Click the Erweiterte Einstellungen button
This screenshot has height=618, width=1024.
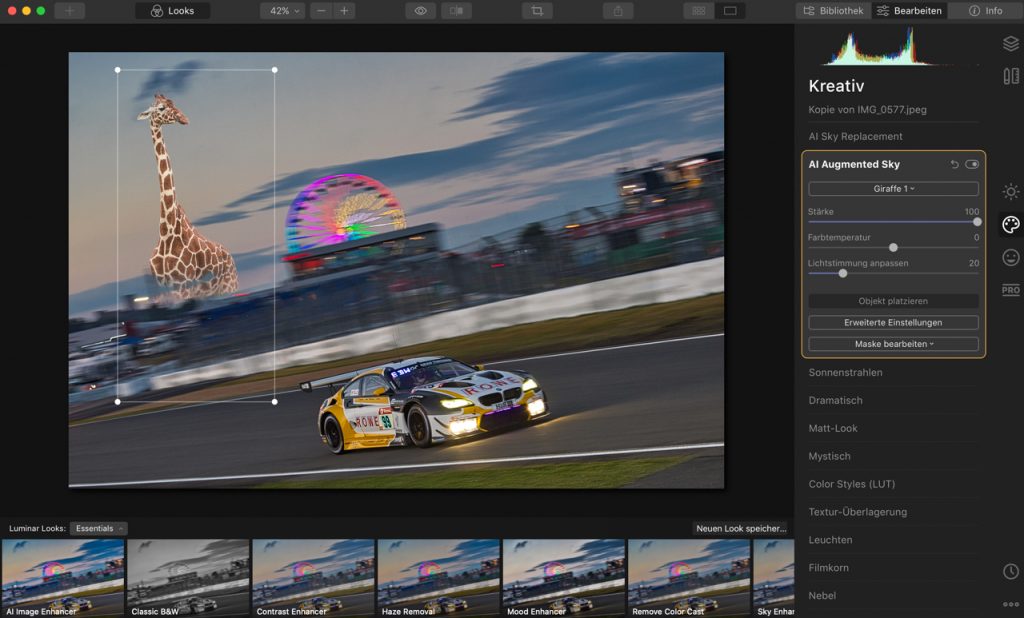[893, 322]
